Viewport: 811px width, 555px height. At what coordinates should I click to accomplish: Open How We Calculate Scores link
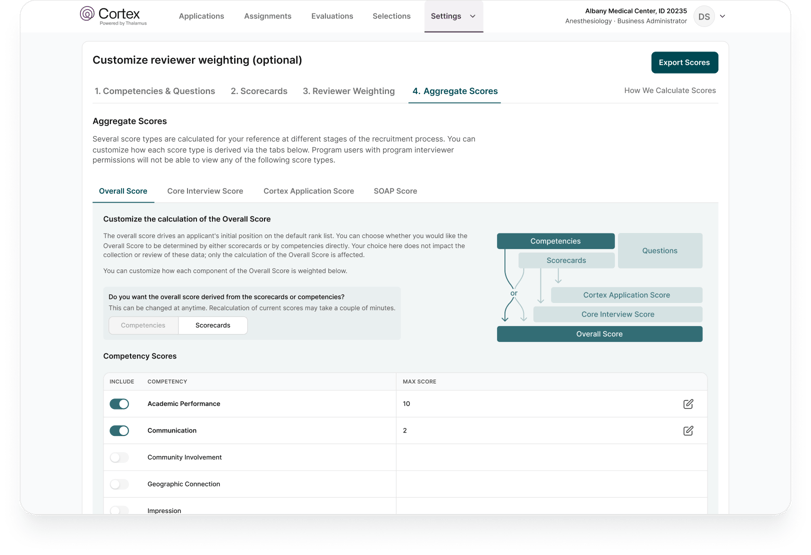tap(670, 91)
